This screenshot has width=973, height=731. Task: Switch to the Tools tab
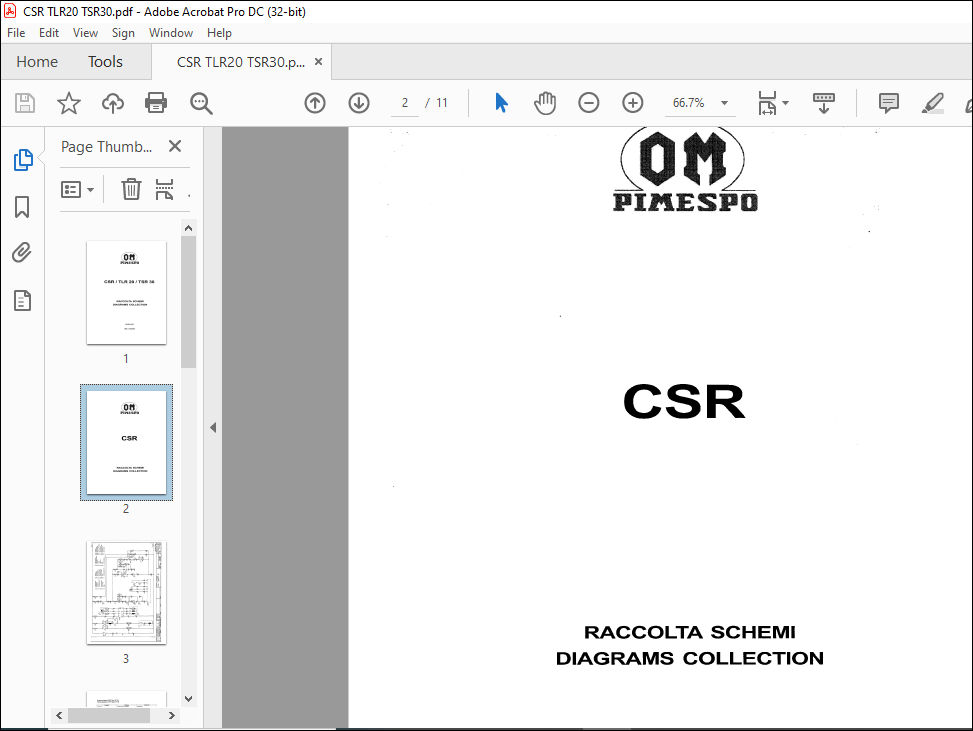pos(105,62)
